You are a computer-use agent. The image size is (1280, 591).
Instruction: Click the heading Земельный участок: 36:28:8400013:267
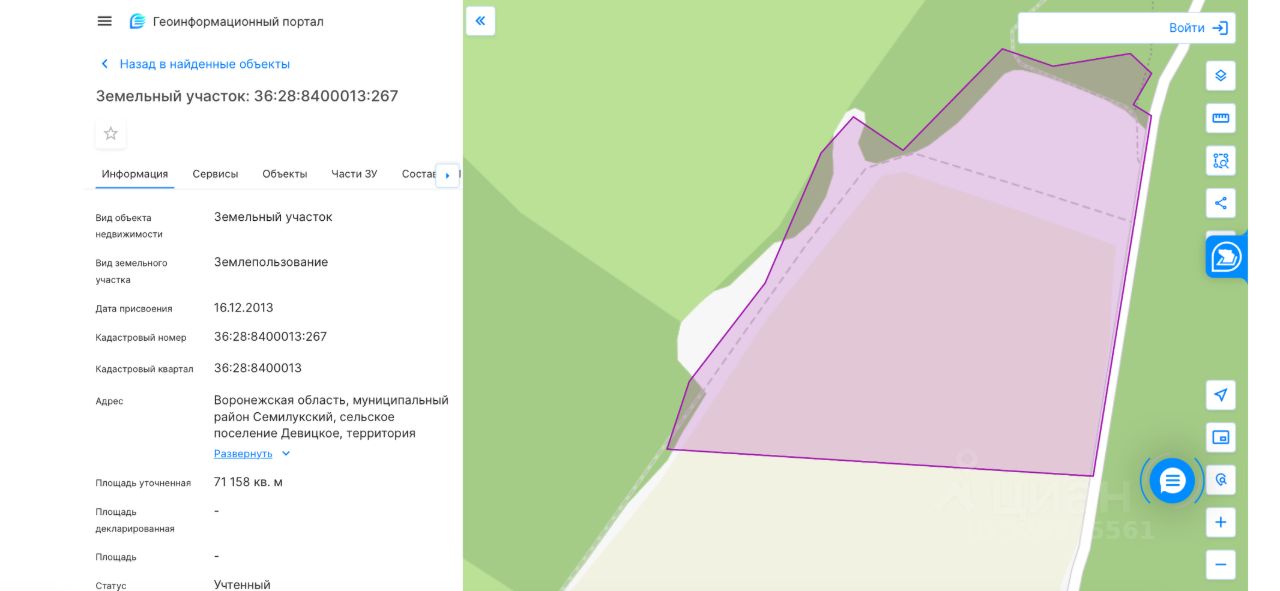pyautogui.click(x=247, y=96)
